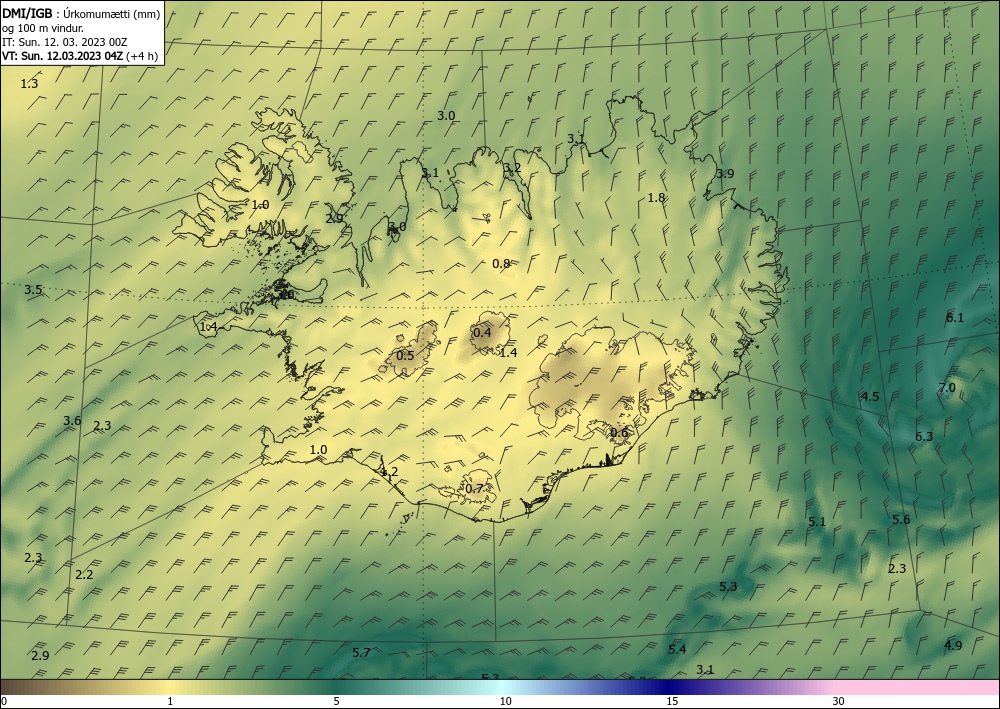
Task: Click the '1' label under the colour scale
Action: [x=170, y=701]
